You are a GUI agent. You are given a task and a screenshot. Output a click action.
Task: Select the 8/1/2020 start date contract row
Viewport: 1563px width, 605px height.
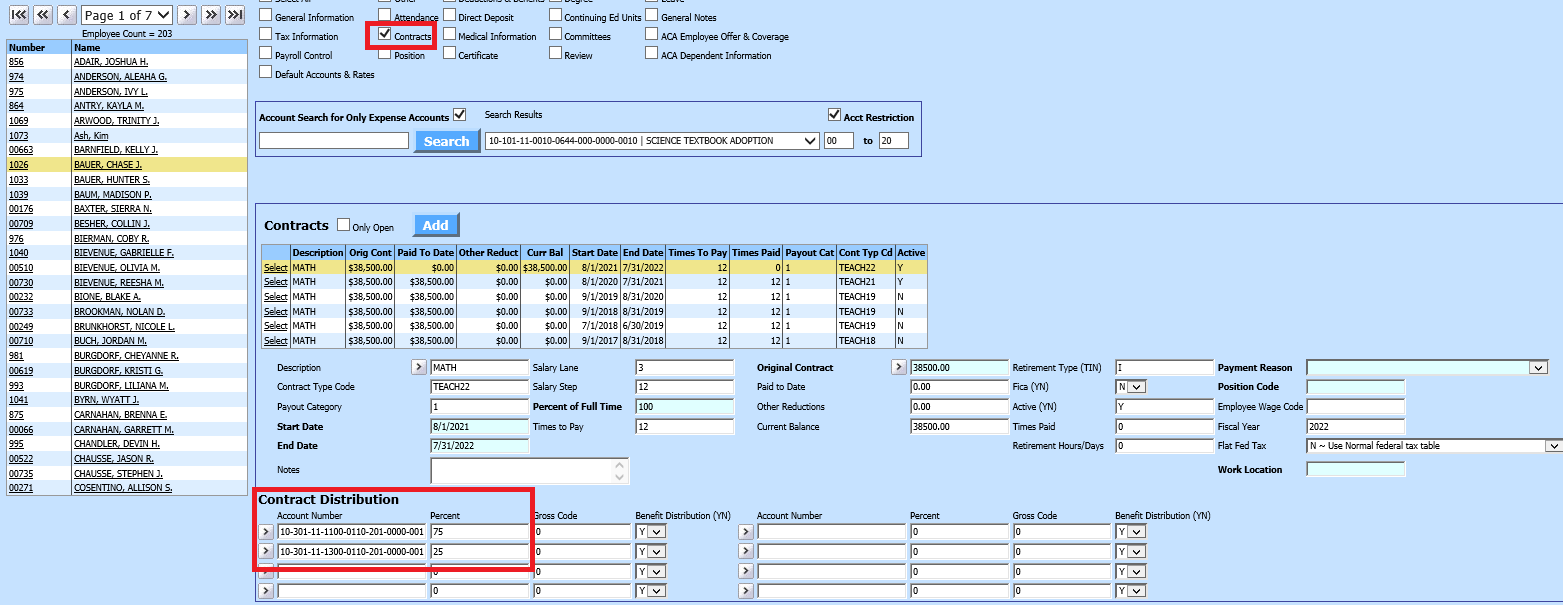(275, 283)
